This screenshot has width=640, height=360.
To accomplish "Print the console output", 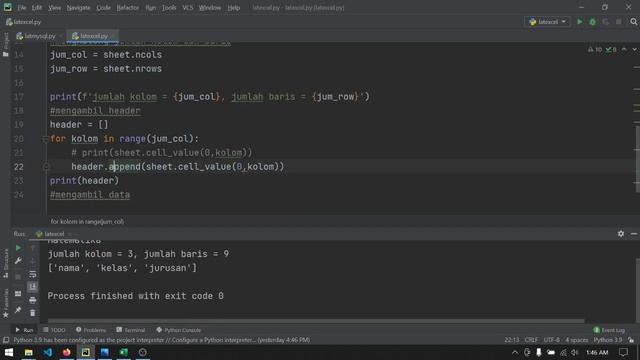I will (33, 300).
